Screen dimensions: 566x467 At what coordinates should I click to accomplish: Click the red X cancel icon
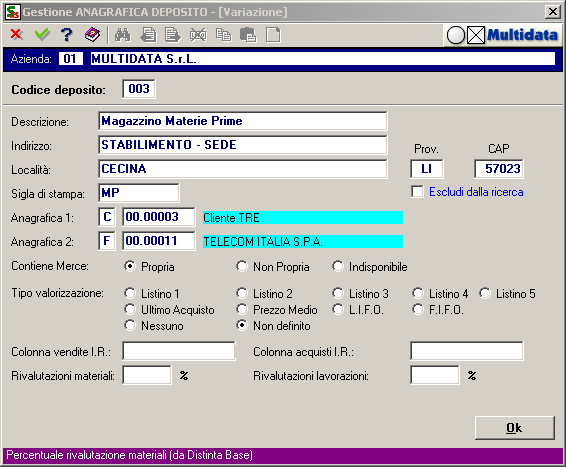16,35
